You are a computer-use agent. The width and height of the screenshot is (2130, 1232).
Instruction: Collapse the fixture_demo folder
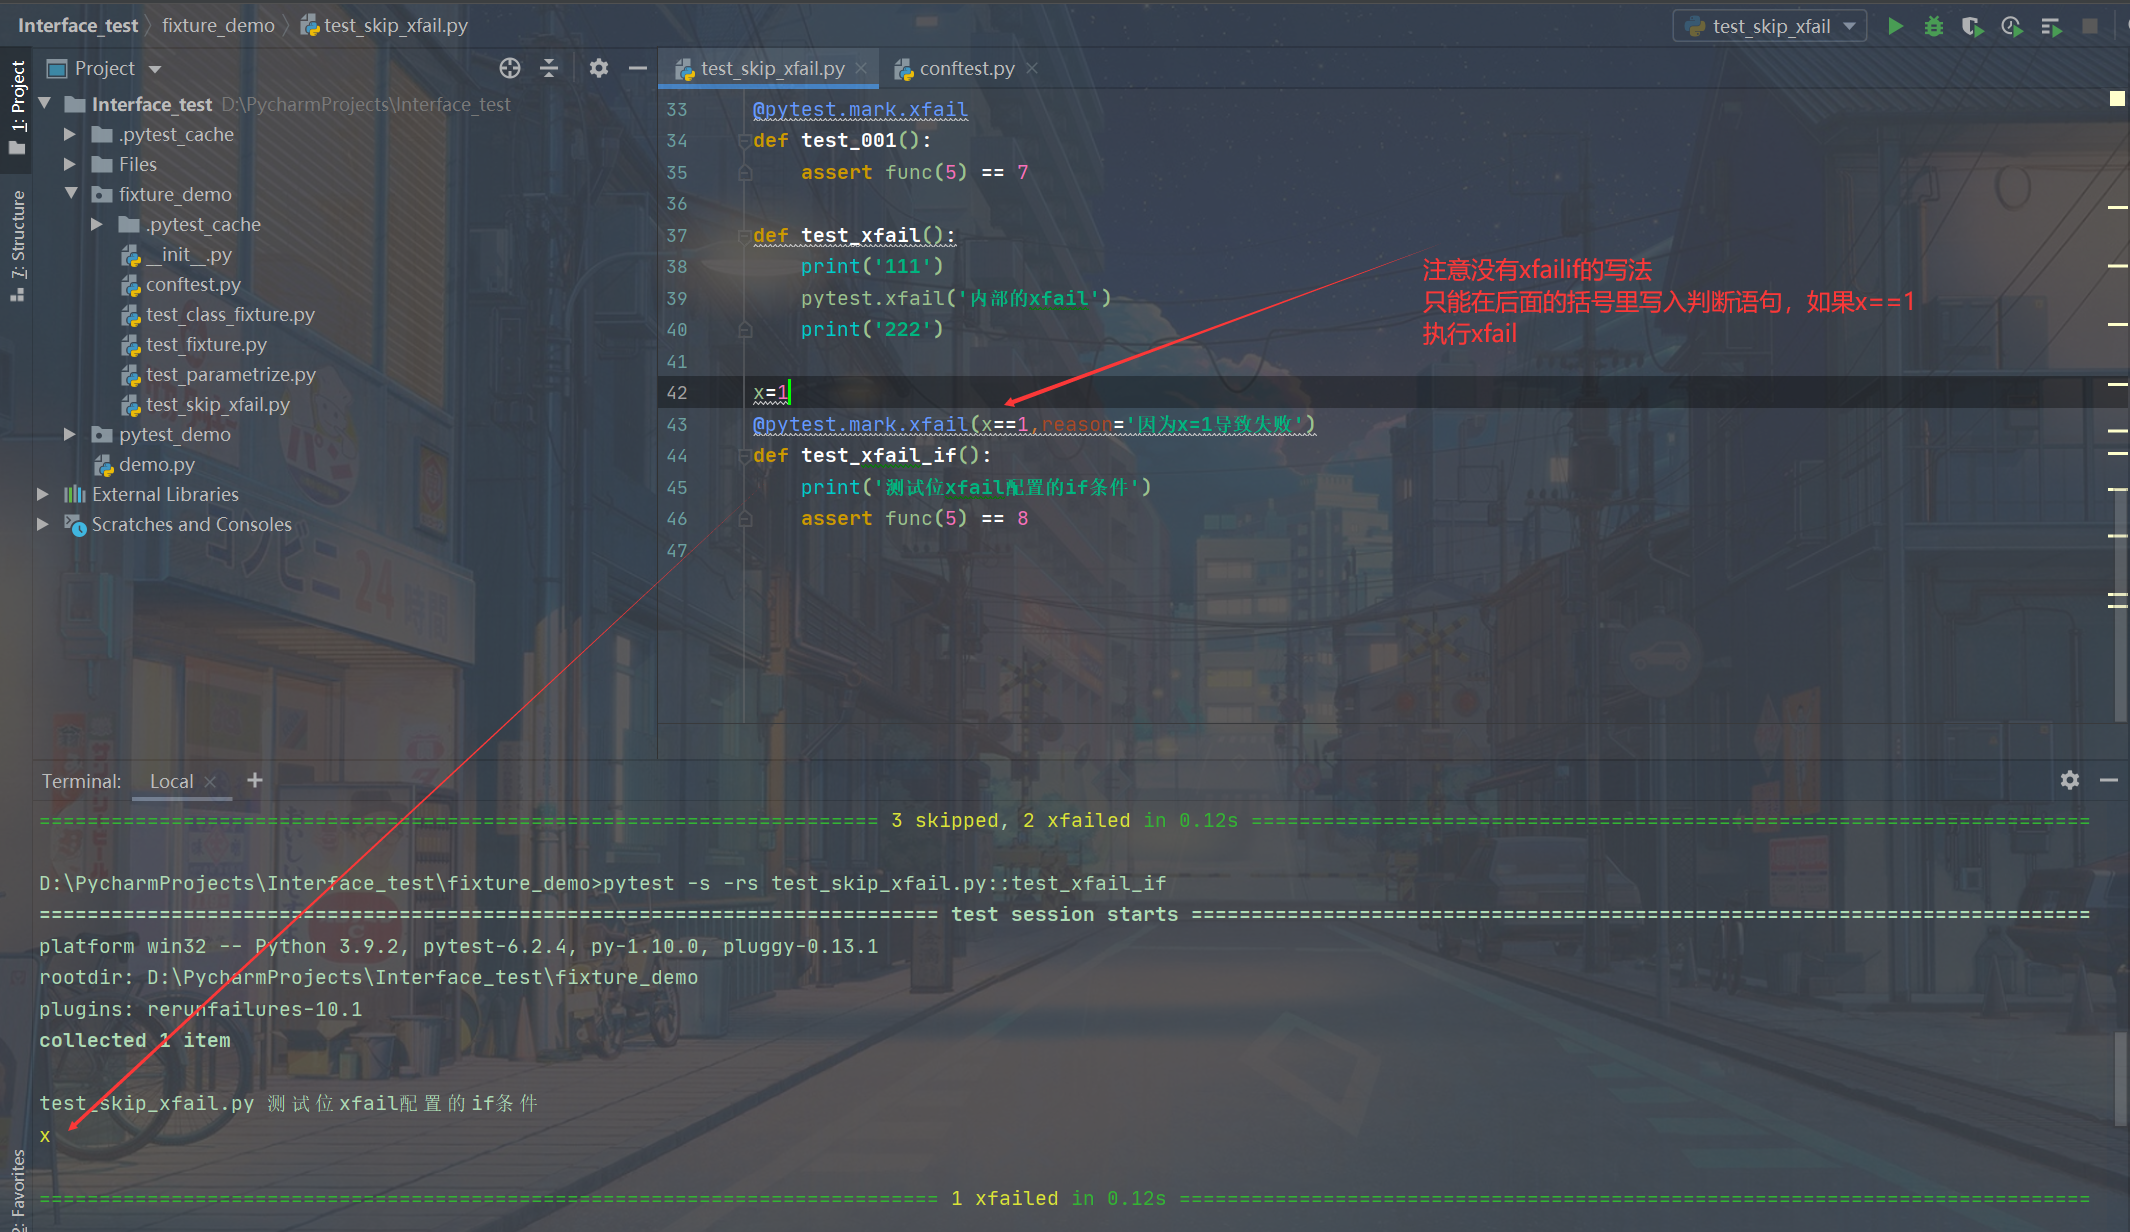[x=70, y=194]
